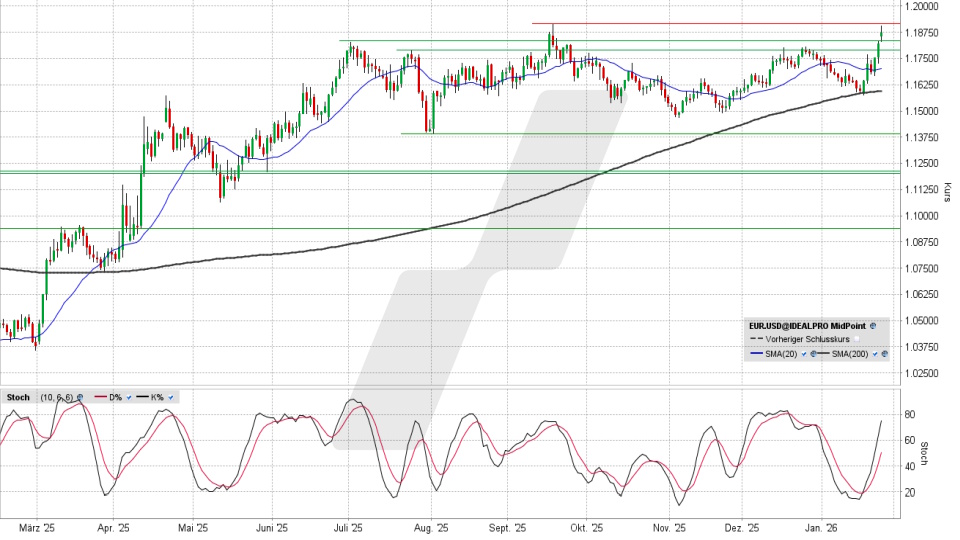
Task: Click the 1.20000 price axis label
Action: coord(920,6)
